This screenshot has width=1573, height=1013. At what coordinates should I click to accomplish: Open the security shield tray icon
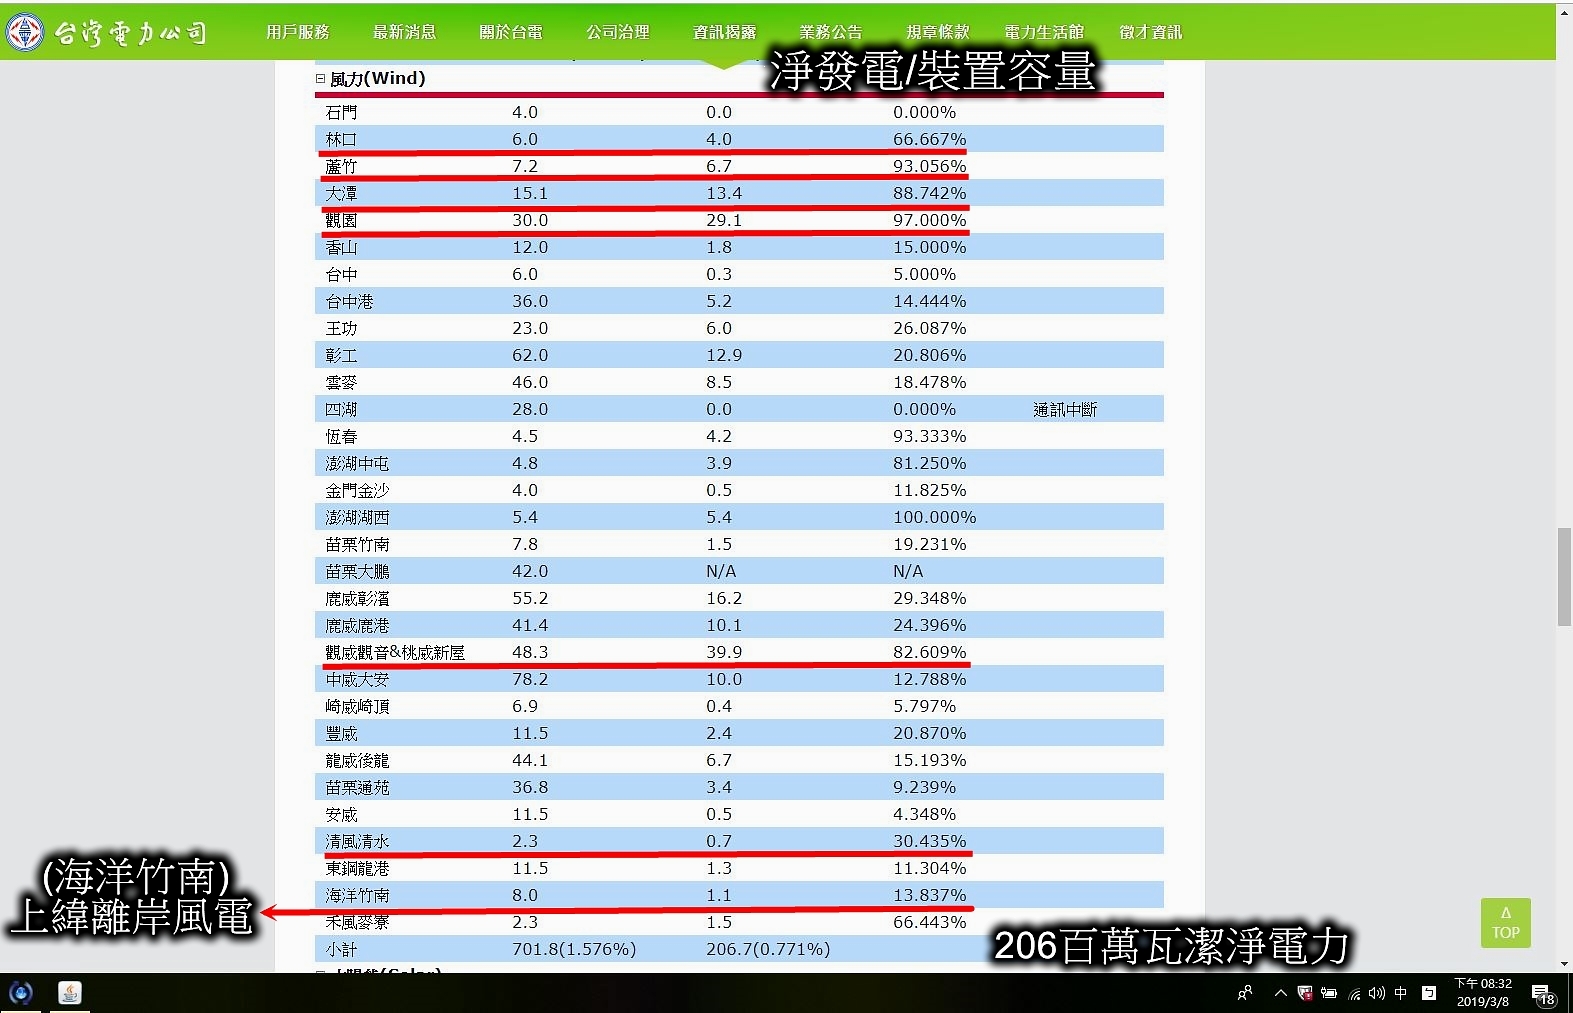[1305, 993]
